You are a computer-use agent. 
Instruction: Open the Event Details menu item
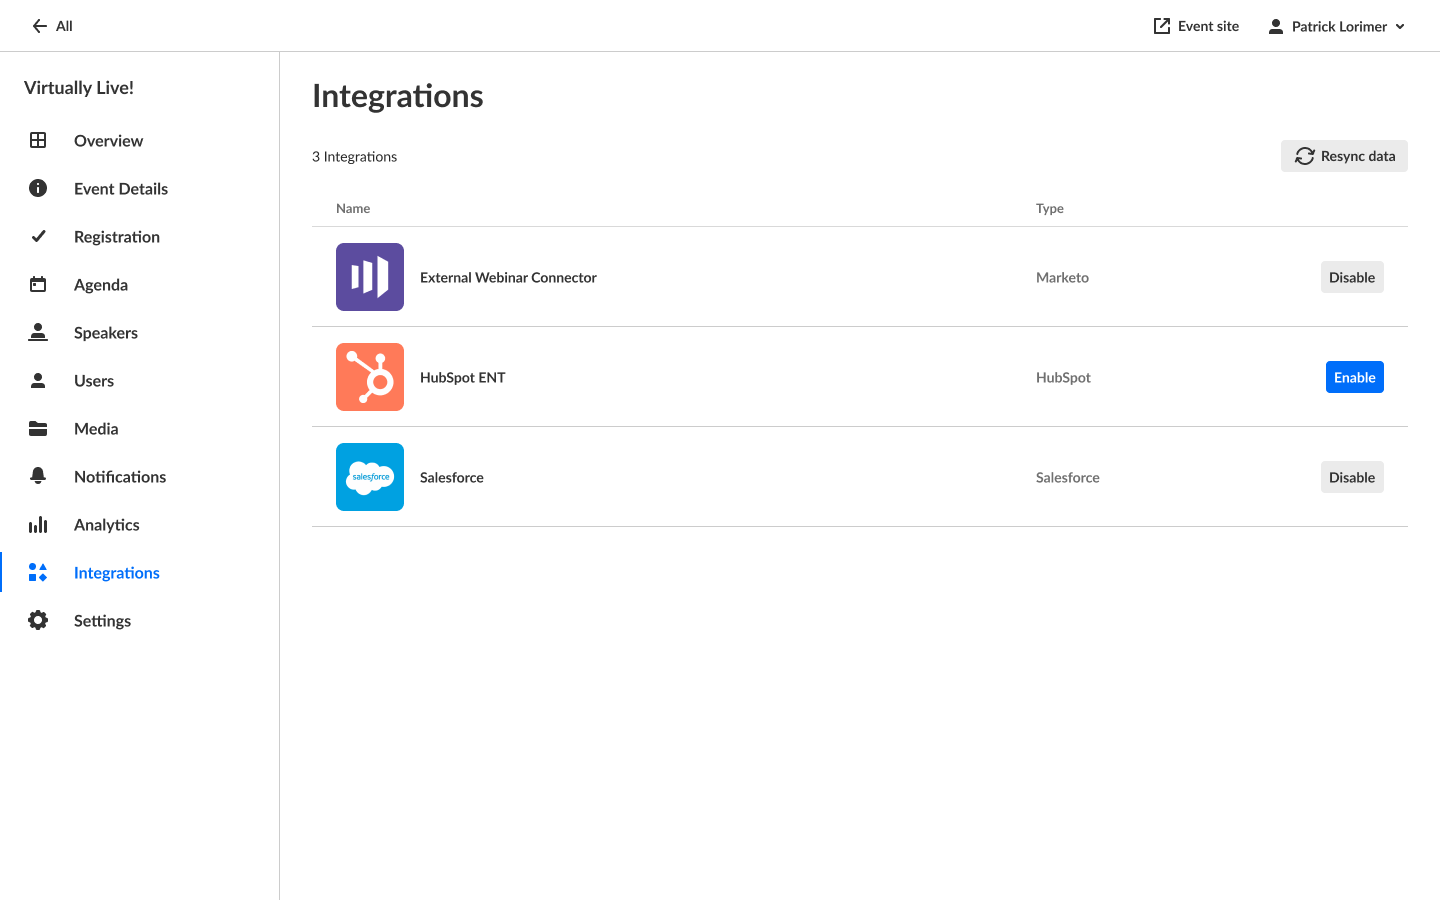(121, 189)
